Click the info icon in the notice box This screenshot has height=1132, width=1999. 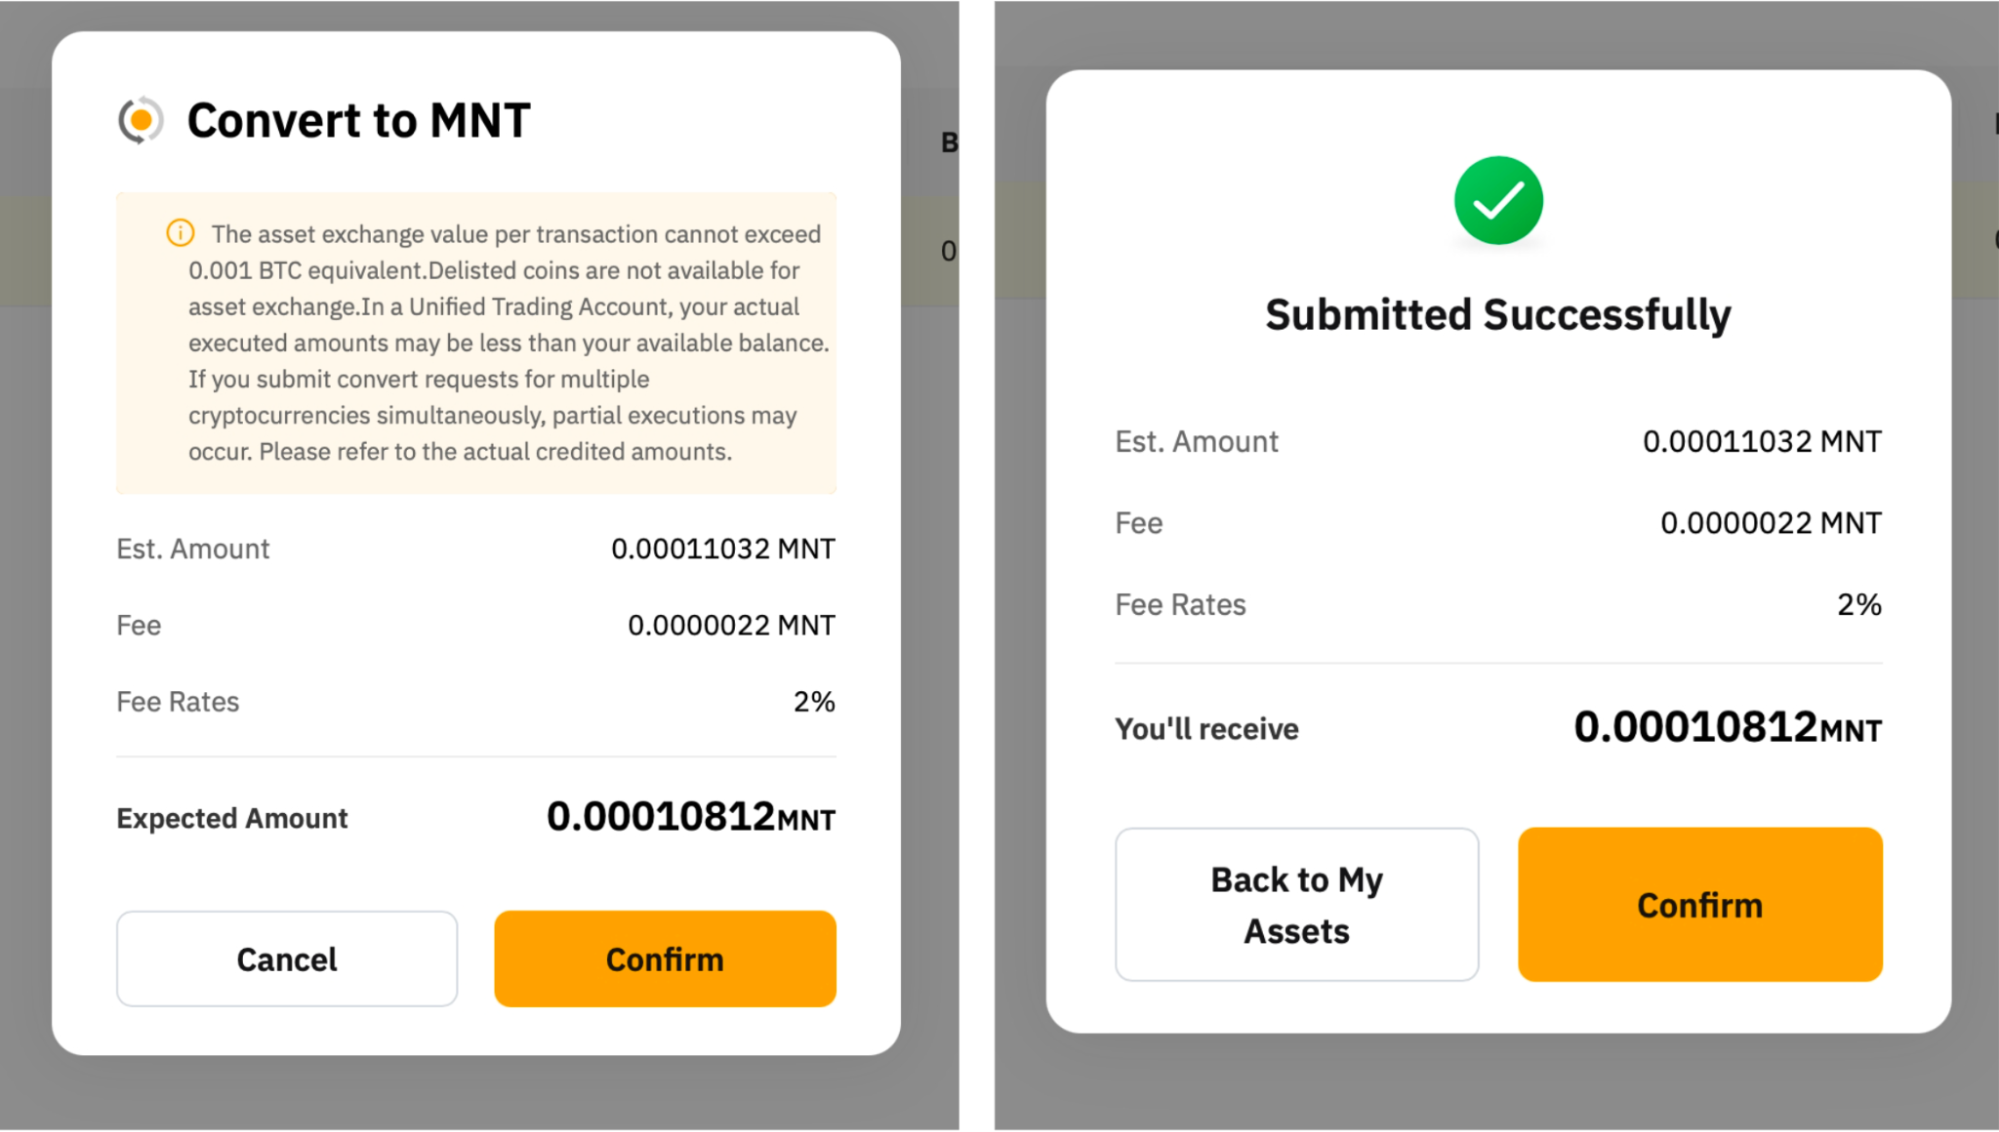click(x=180, y=233)
